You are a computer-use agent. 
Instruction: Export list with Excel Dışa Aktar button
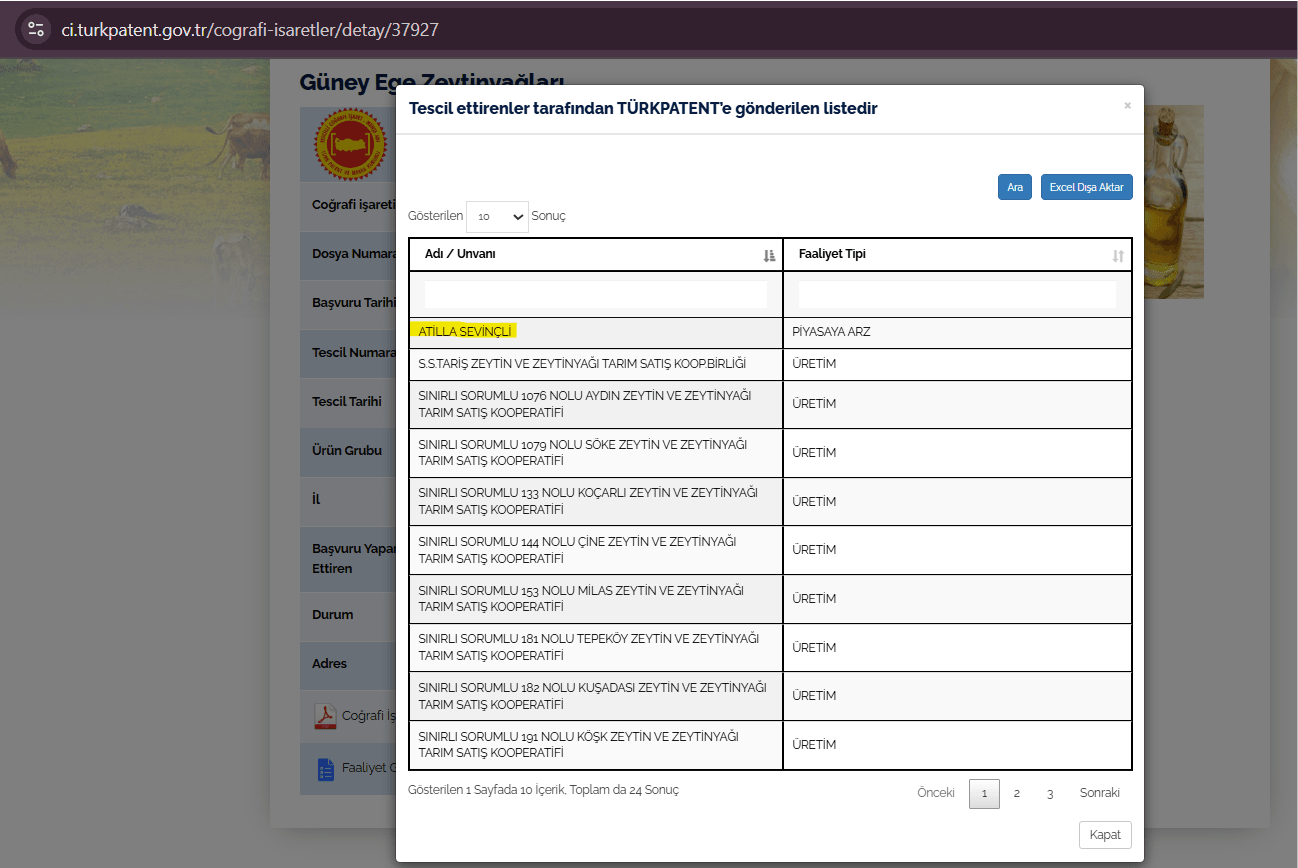(1086, 187)
